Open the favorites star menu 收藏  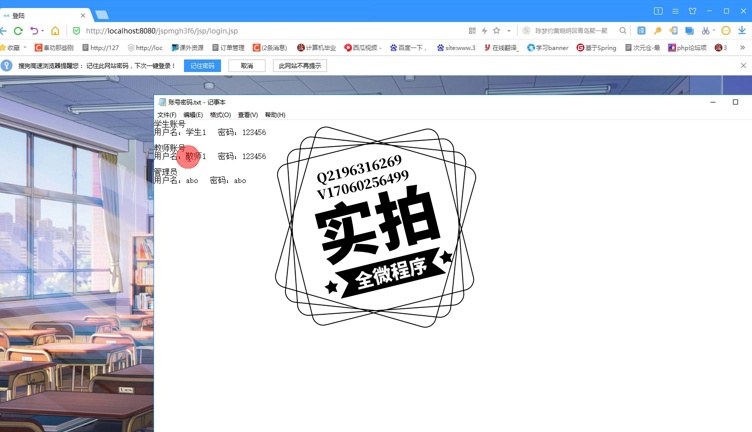(12, 47)
